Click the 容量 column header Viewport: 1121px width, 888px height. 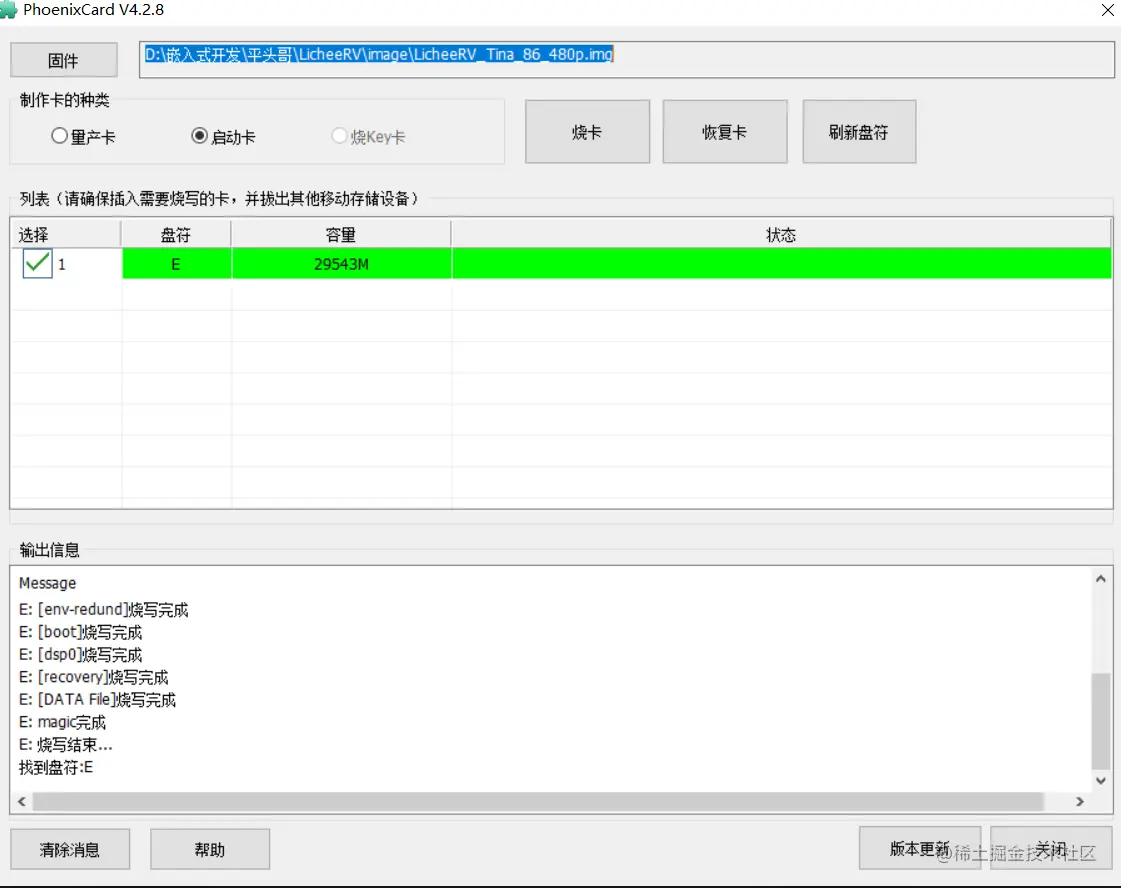(x=340, y=234)
